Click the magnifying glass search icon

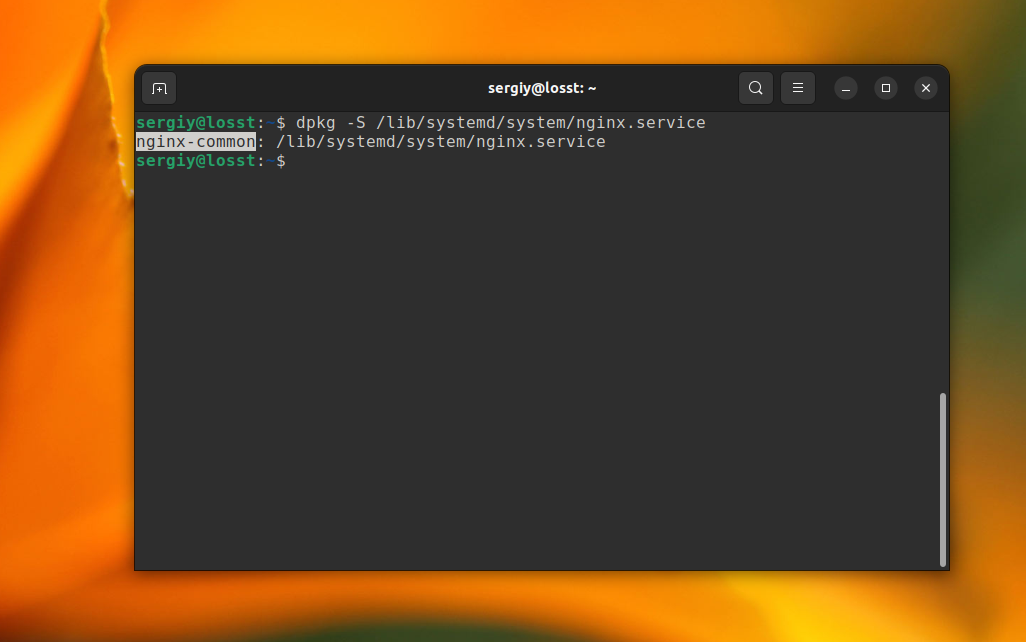click(755, 88)
